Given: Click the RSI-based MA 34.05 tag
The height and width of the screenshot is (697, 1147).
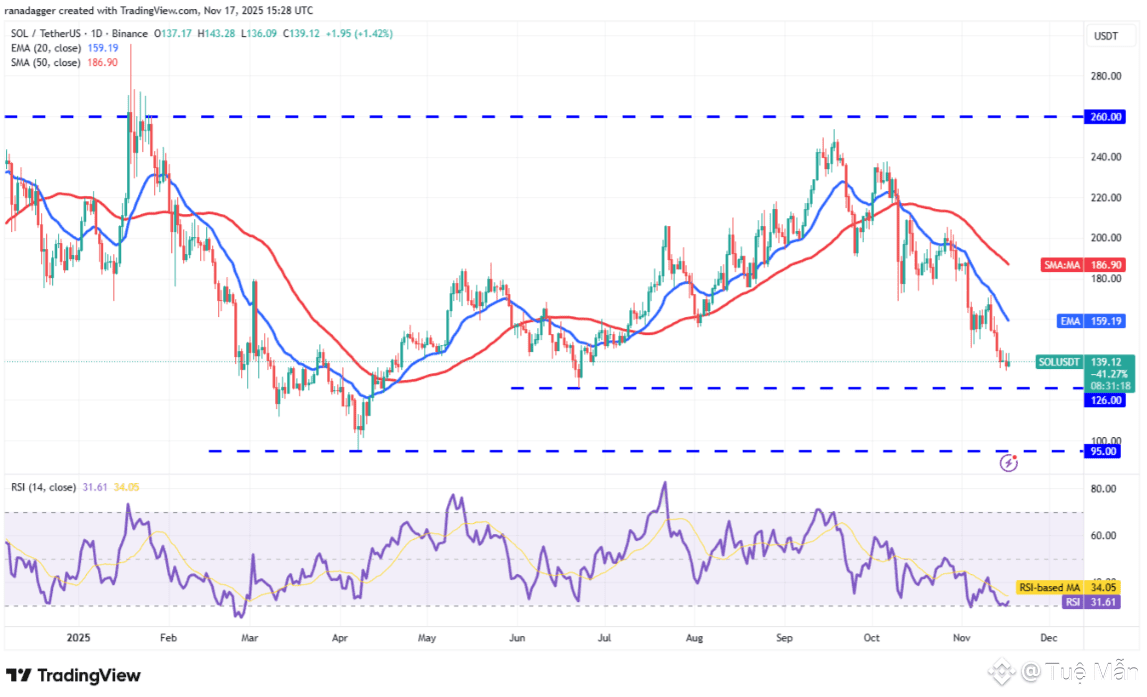Looking at the screenshot, I should click(x=1069, y=587).
